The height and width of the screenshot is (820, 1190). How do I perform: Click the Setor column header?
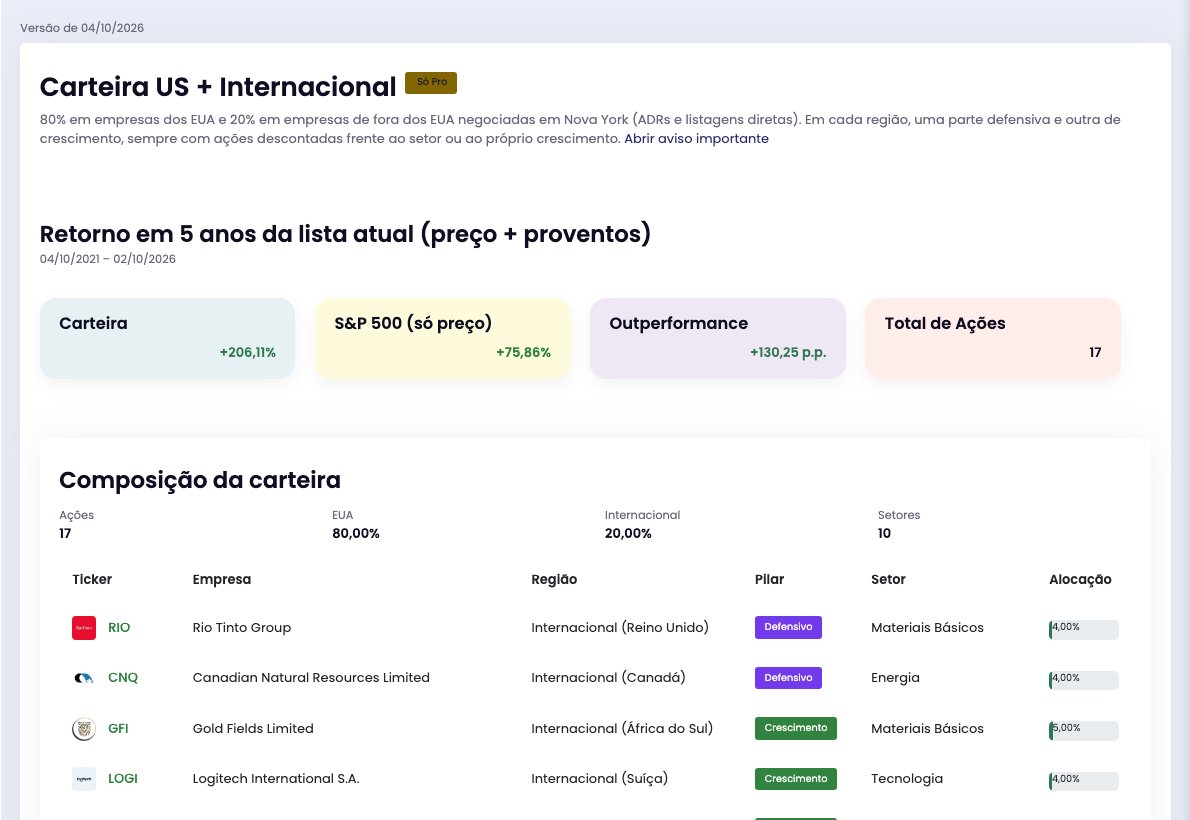pyautogui.click(x=888, y=579)
